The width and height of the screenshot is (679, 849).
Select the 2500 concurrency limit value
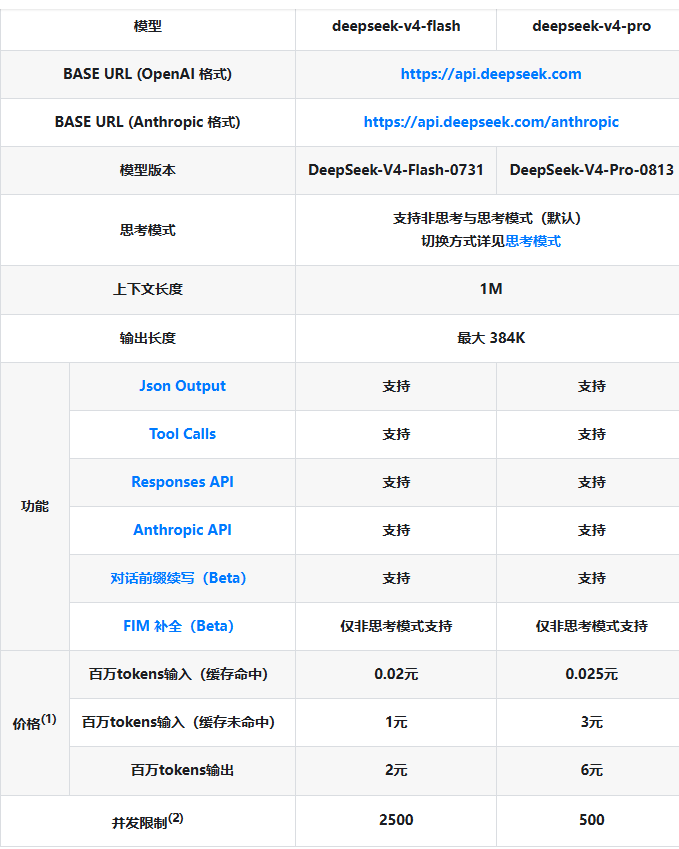(x=396, y=820)
